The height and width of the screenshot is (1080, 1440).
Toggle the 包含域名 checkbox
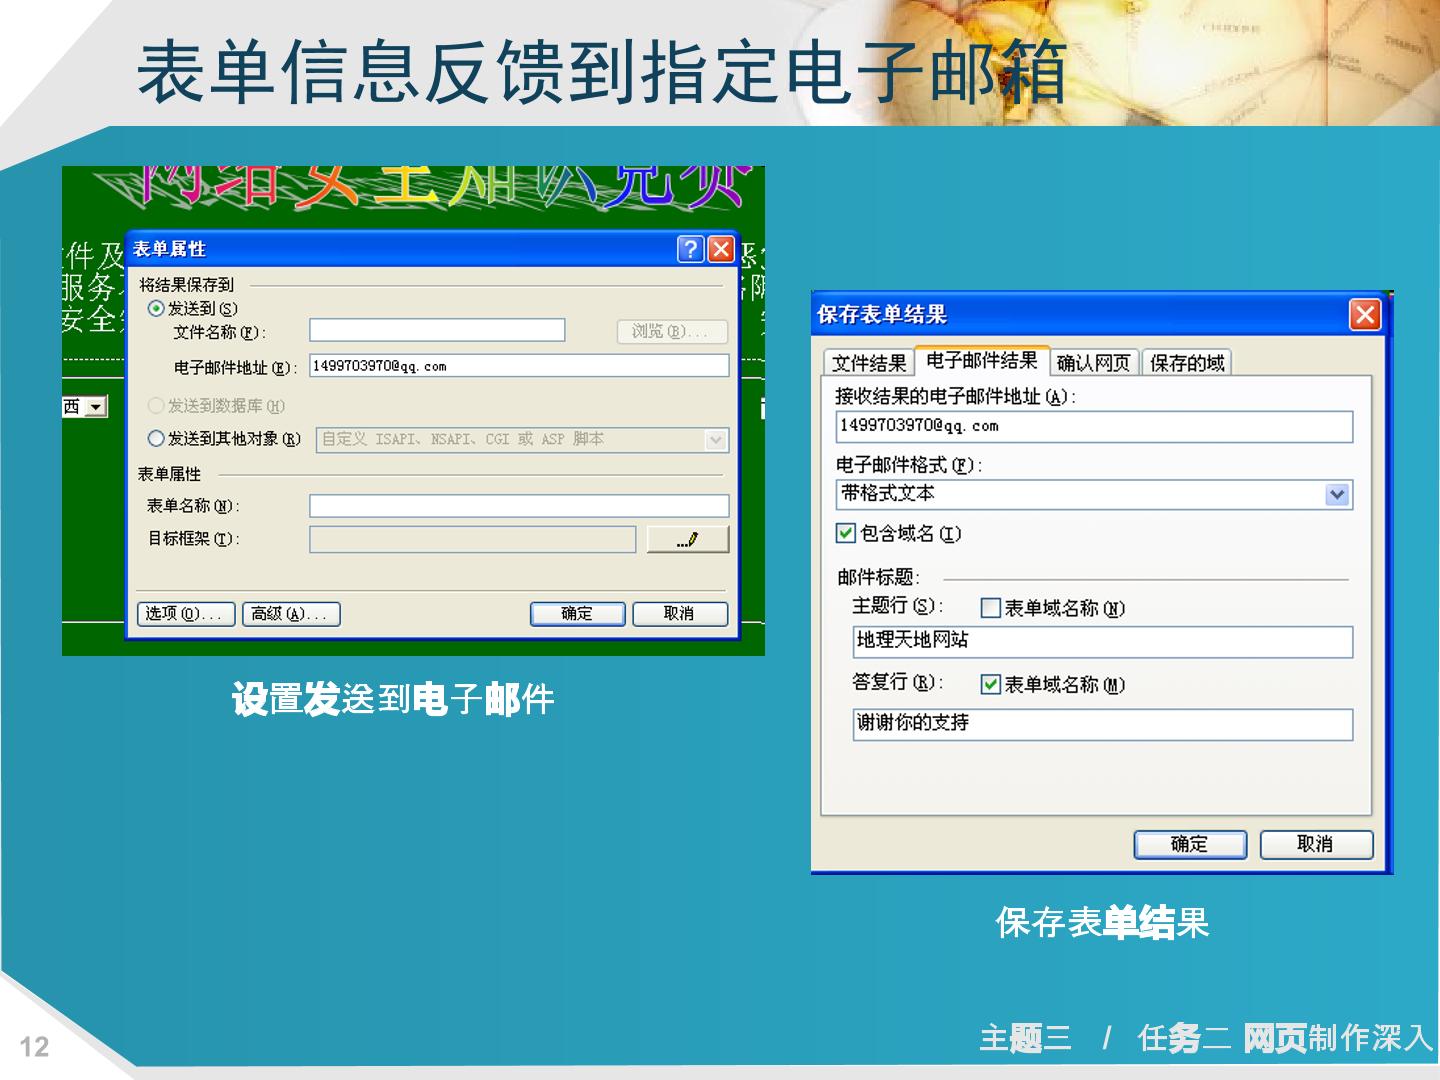(846, 533)
